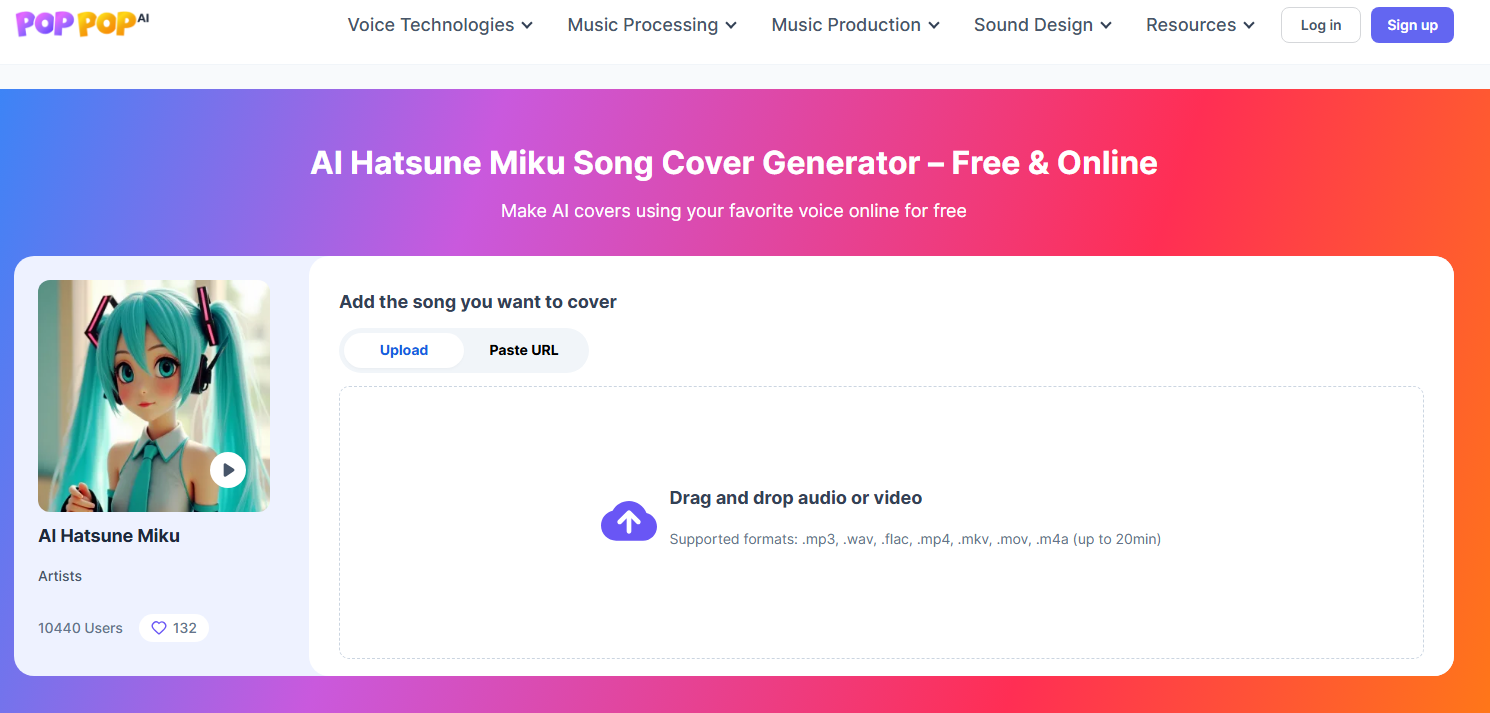Click the AI Hatsune Miku voice name
The width and height of the screenshot is (1490, 713).
(x=109, y=536)
